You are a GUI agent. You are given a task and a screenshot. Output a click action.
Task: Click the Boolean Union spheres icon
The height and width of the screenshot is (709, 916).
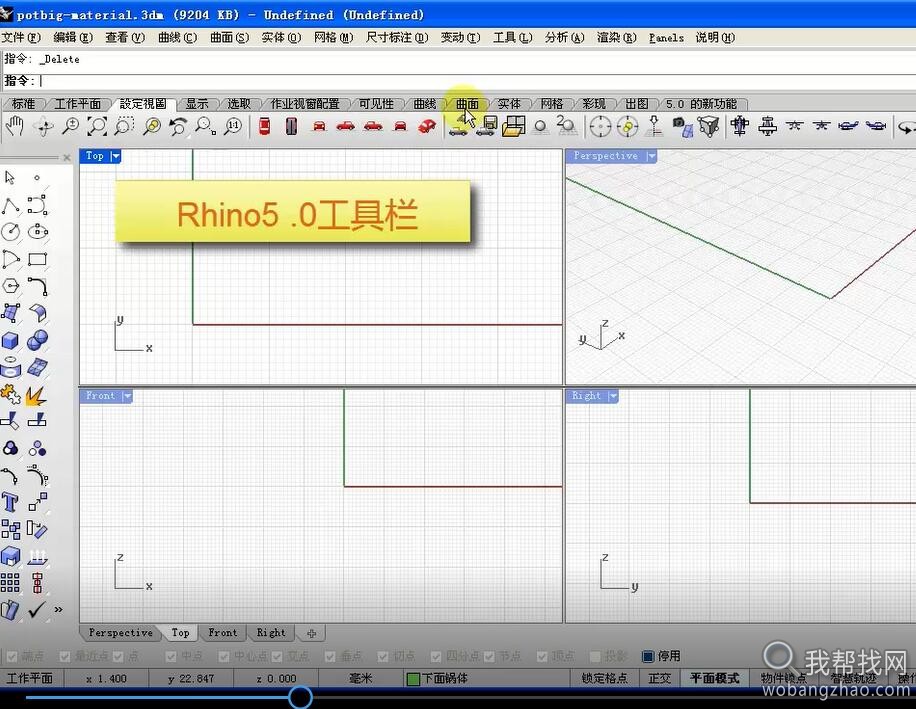tap(37, 340)
